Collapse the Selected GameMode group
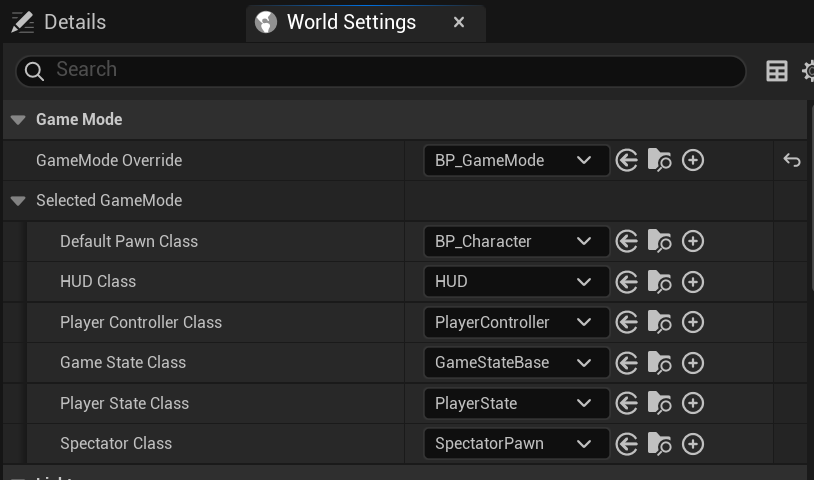Viewport: 814px width, 480px height. coord(18,201)
